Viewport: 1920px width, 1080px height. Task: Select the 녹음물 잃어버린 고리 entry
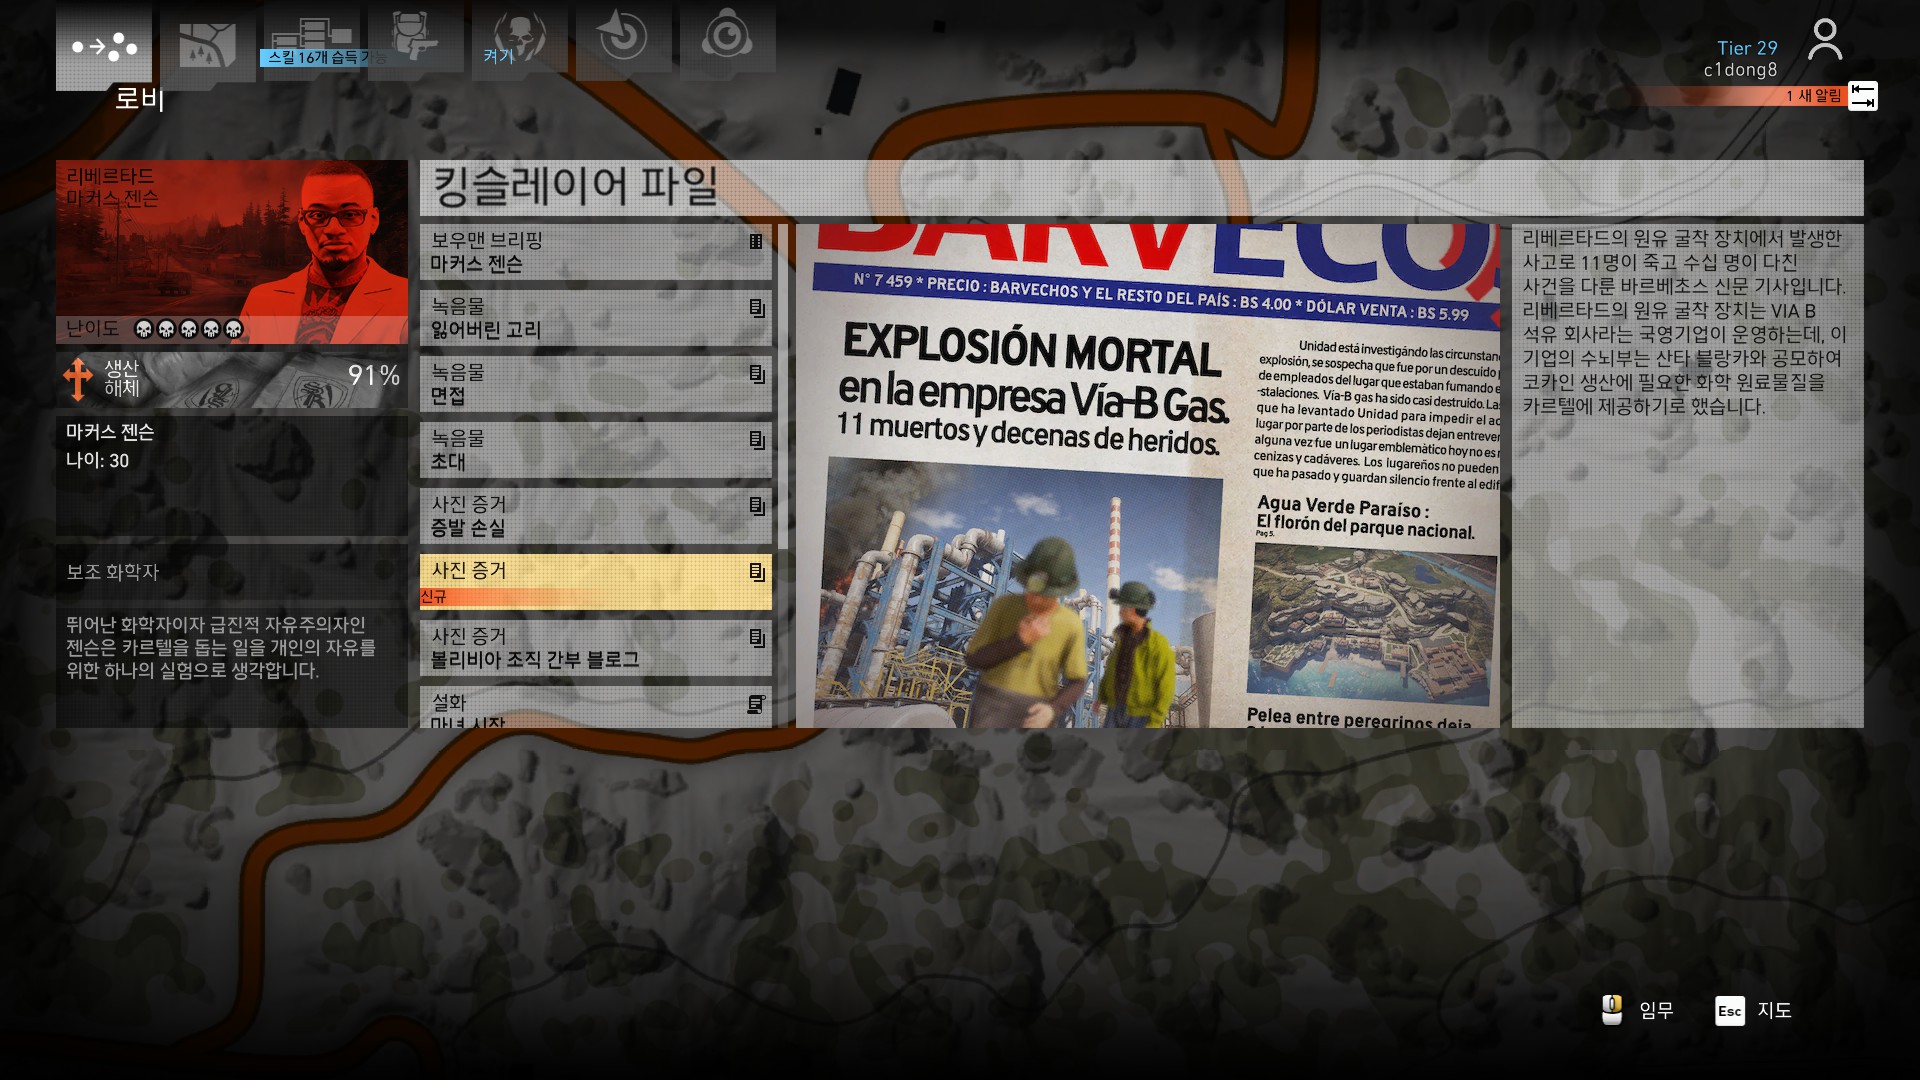point(595,318)
